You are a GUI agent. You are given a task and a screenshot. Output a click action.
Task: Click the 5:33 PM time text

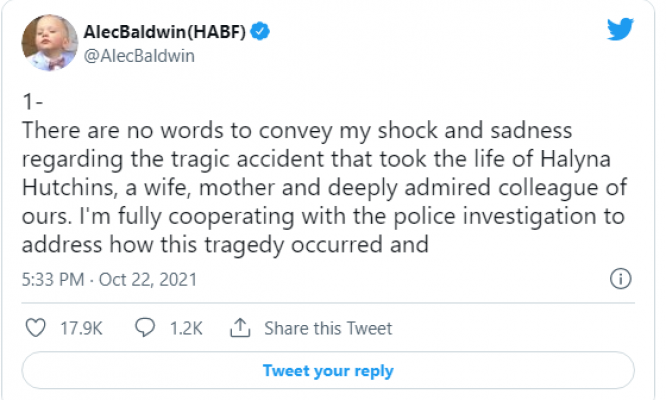49,277
